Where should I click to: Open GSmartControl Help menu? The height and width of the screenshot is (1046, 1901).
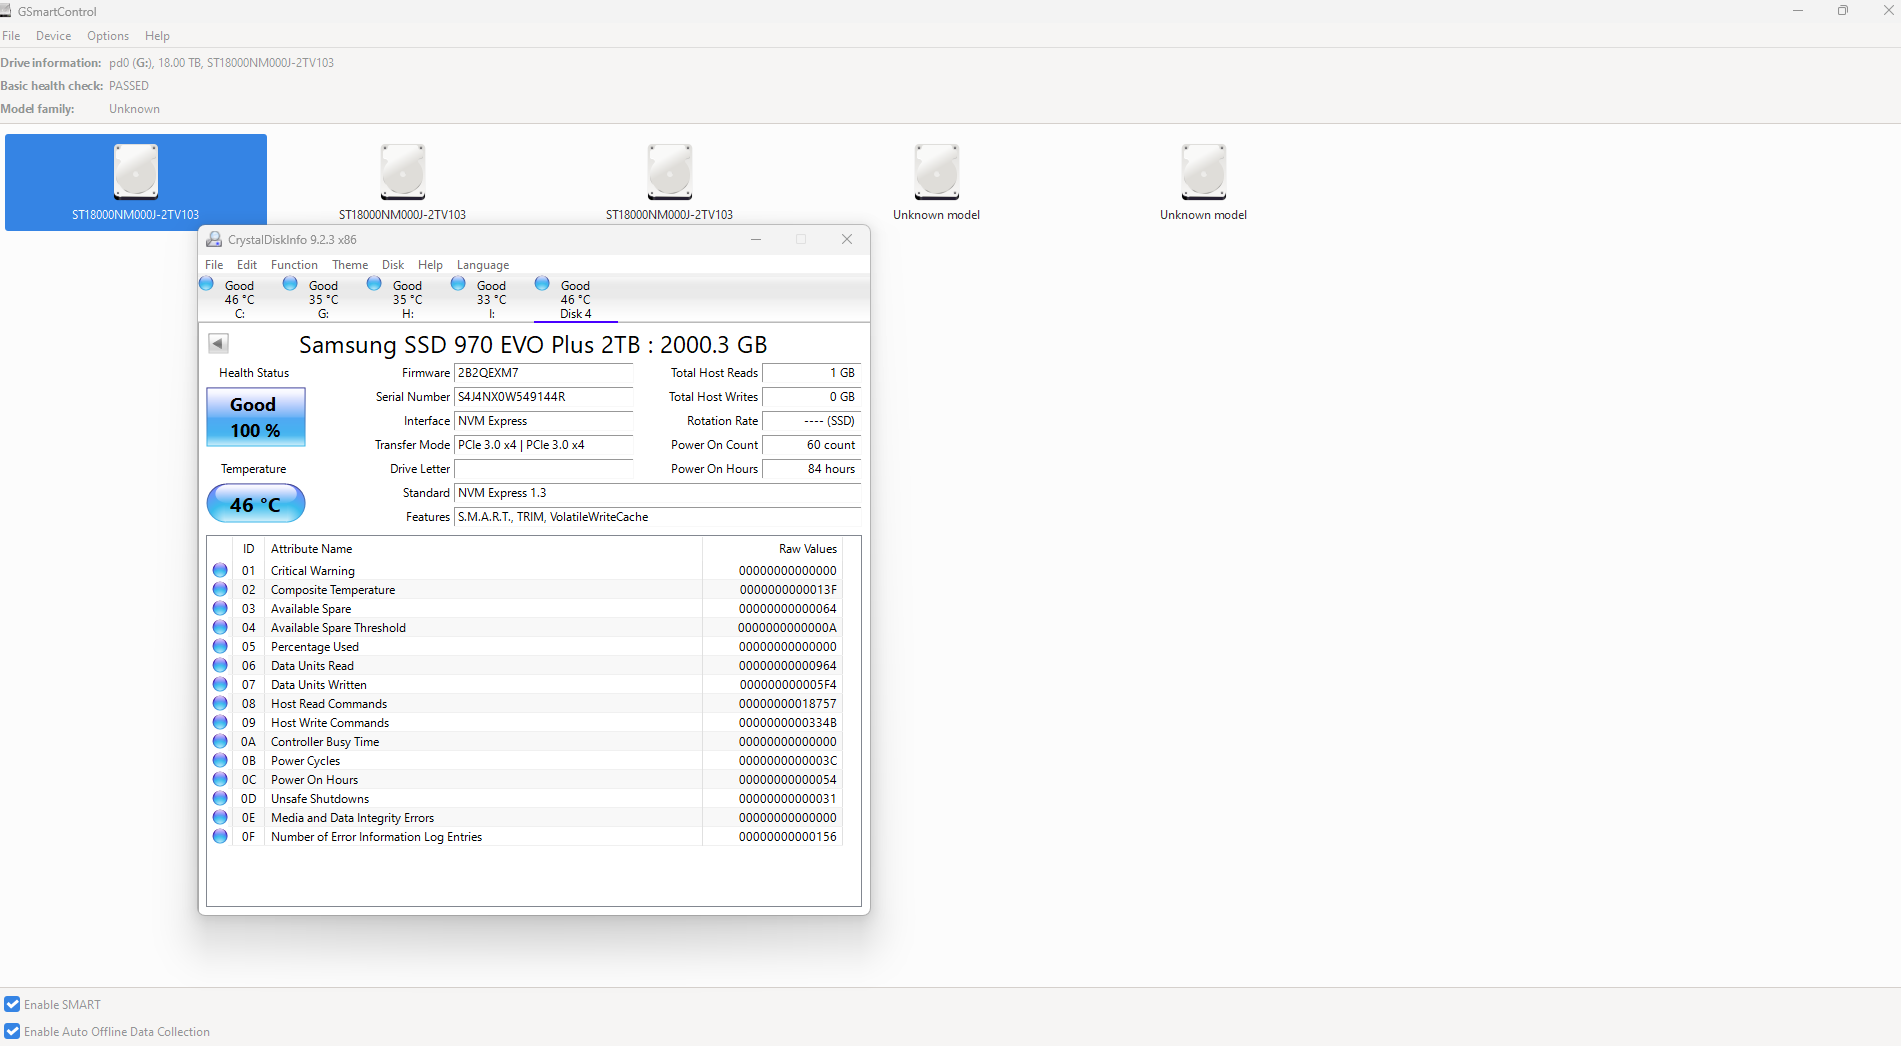coord(157,36)
